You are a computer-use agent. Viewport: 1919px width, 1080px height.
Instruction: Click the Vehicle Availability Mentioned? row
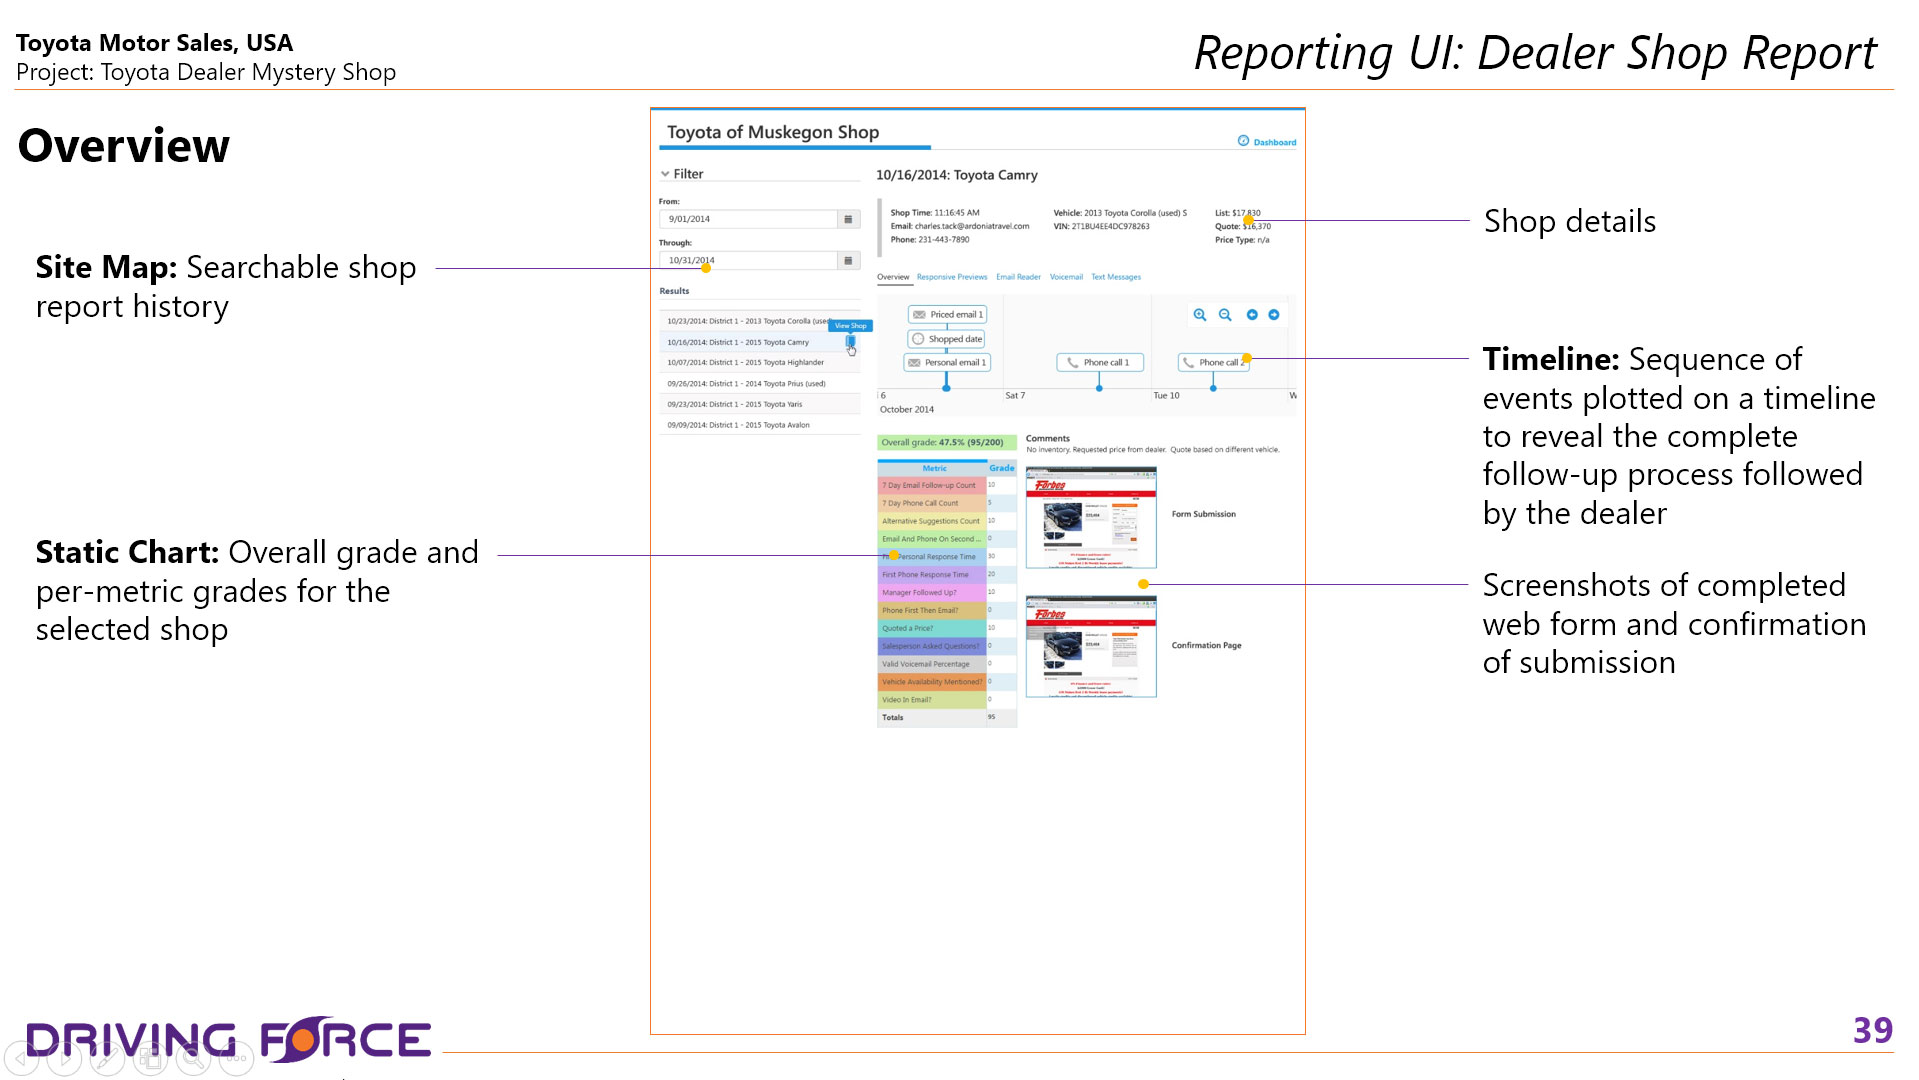coord(946,682)
